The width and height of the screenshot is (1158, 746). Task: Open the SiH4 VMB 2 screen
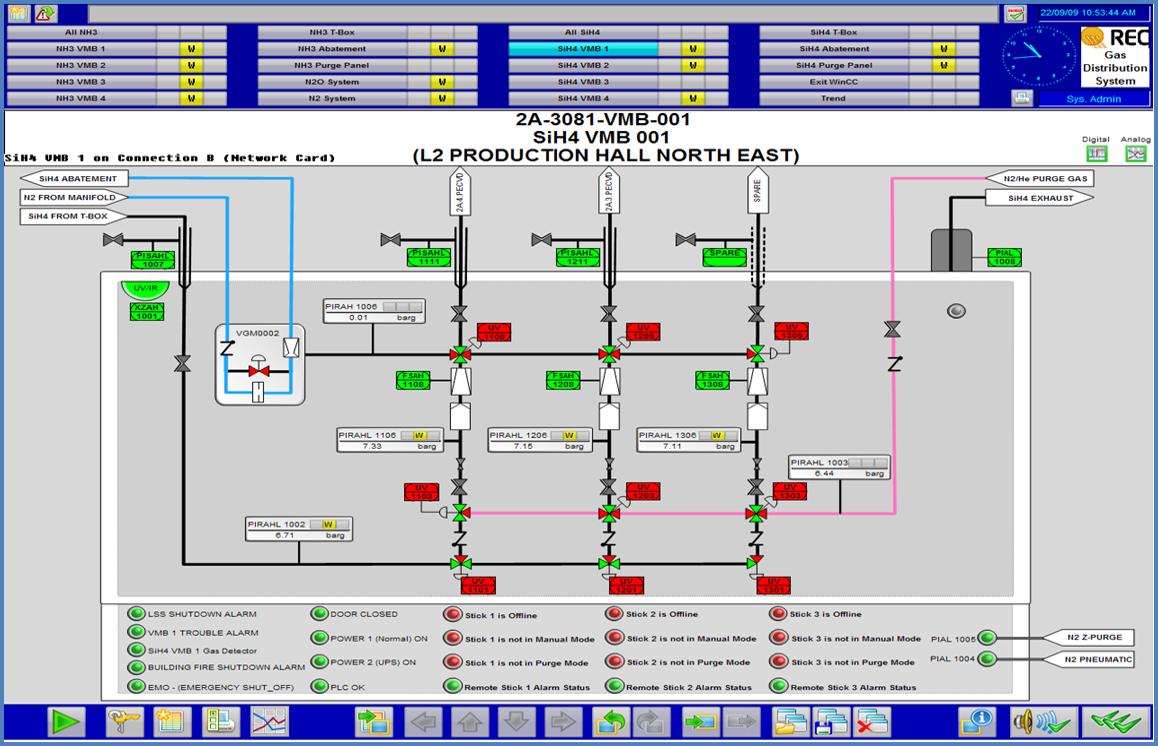583,65
